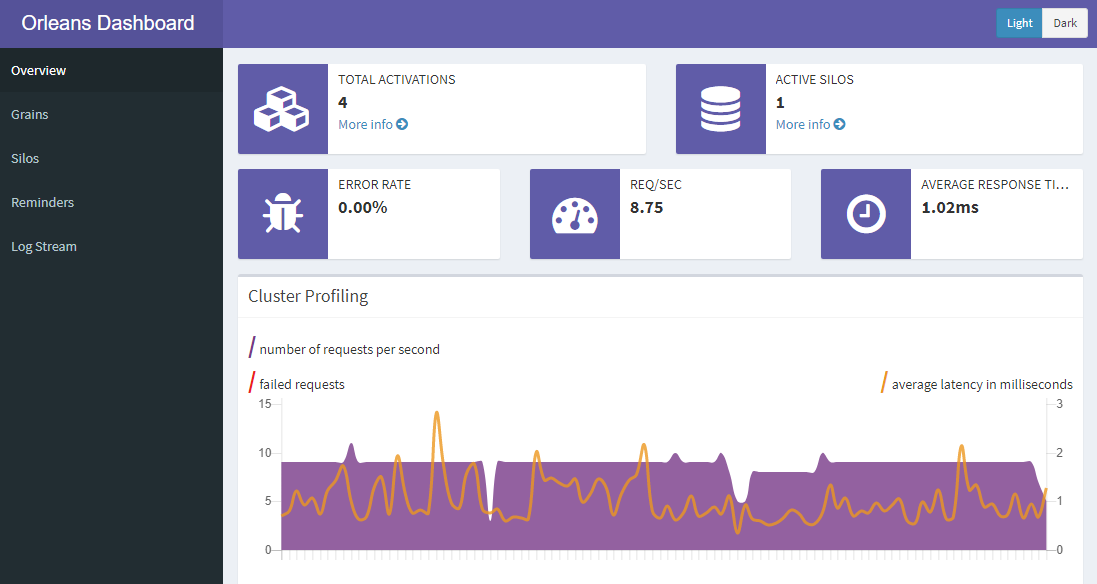Switch to the Light theme

pos(1019,23)
